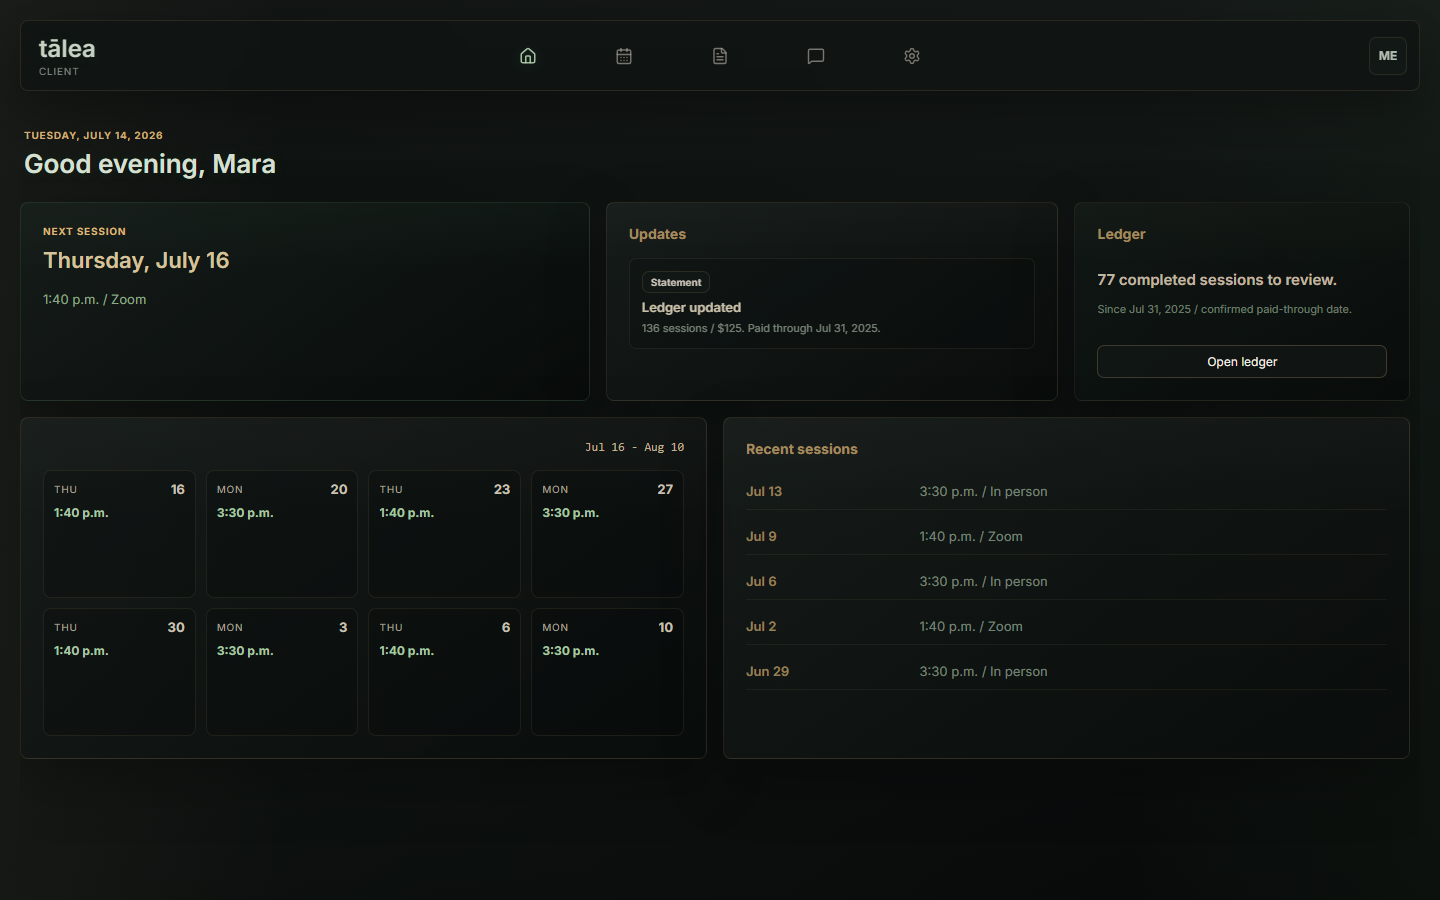Click the Ledger panel heading
The image size is (1440, 900).
(1121, 234)
